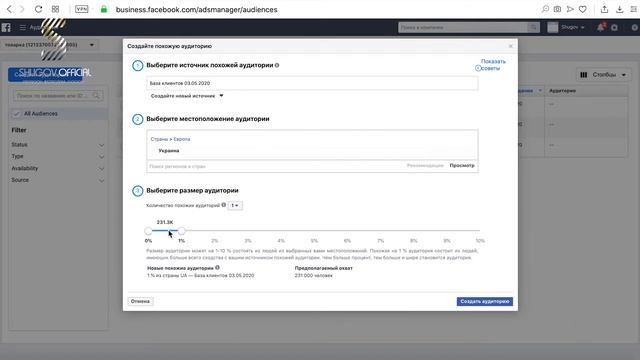640x360 pixels.
Task: Click the Просмотр link
Action: (x=462, y=166)
